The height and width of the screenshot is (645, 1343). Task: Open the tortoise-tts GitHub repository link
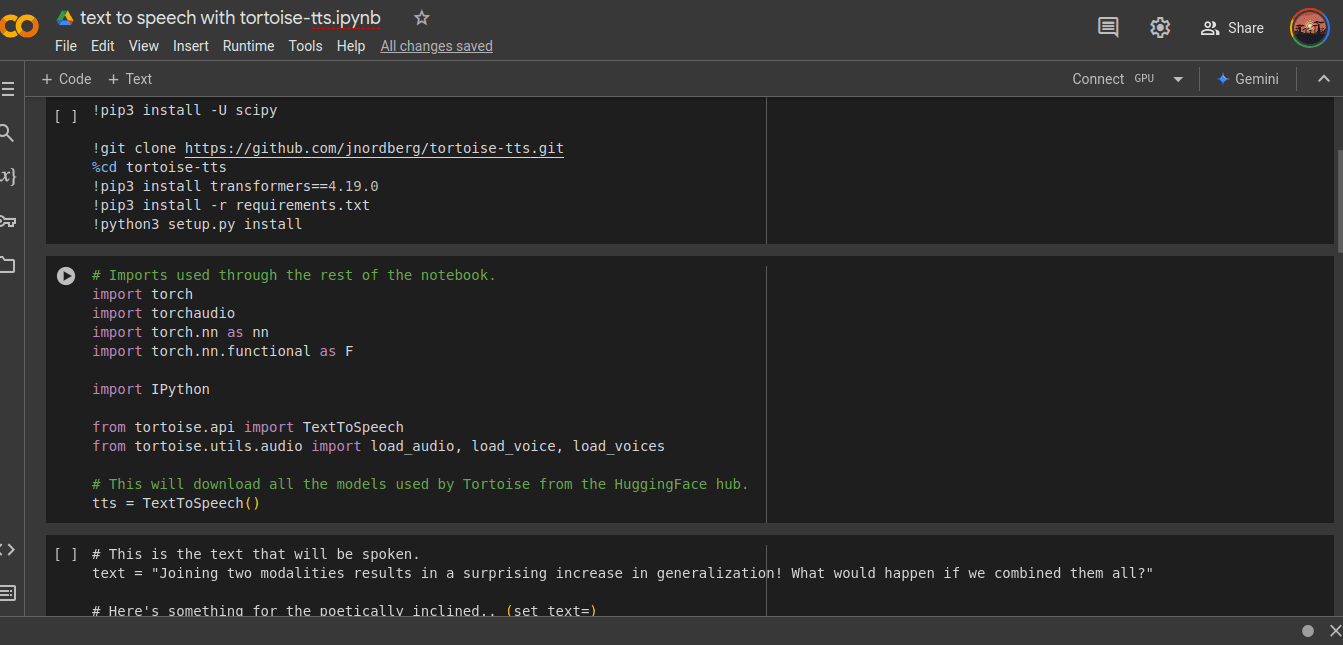(x=374, y=148)
